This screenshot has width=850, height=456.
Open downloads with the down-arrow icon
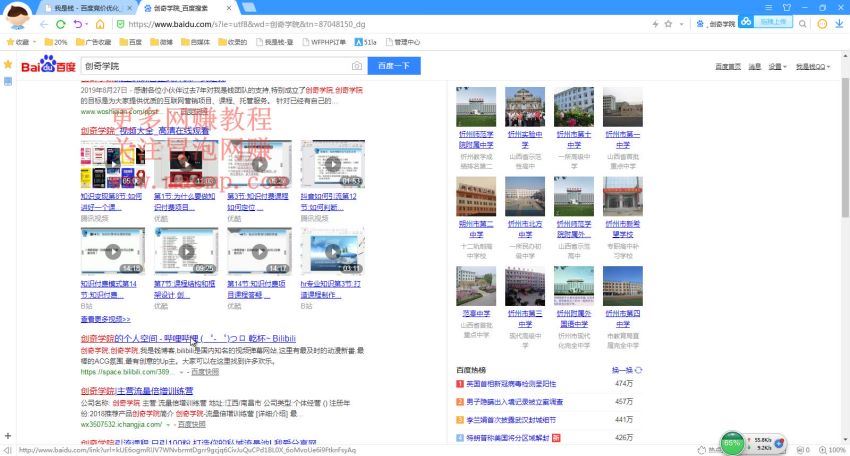point(839,24)
